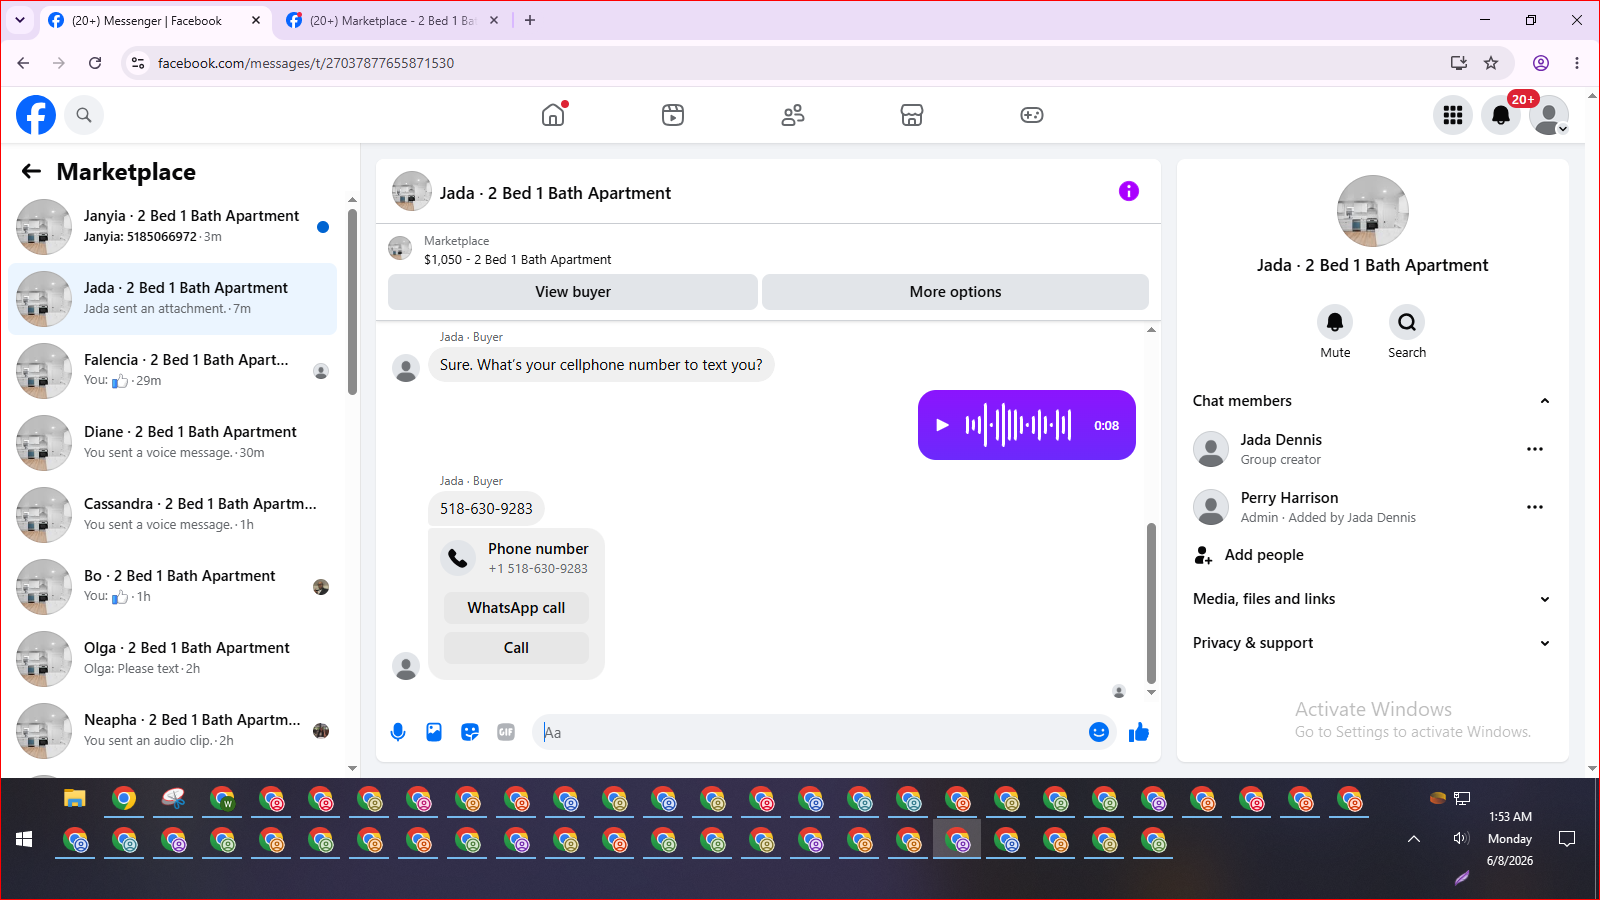This screenshot has height=900, width=1600.
Task: Click Chrome site information icon
Action: point(138,63)
